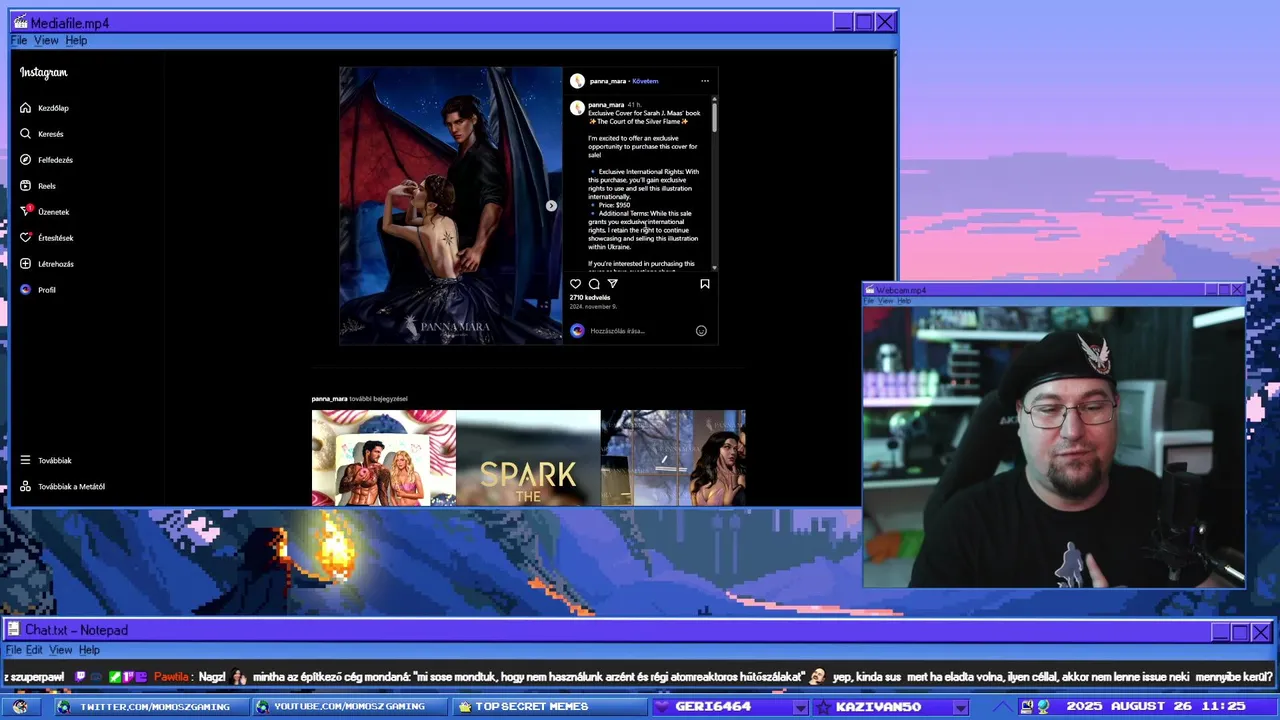Open File menu in Mediafile.mp4 window
1280x720 pixels.
point(19,40)
